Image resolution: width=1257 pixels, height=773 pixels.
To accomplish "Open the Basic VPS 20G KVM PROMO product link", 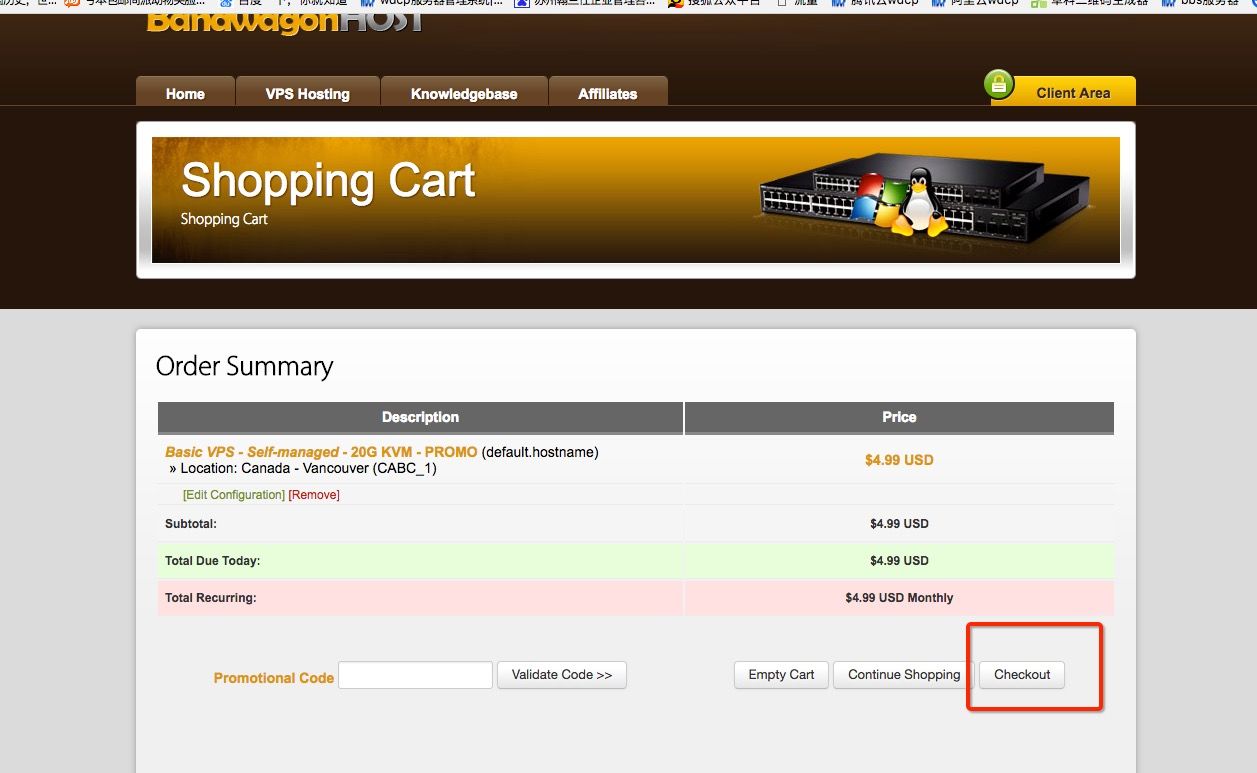I will click(321, 452).
